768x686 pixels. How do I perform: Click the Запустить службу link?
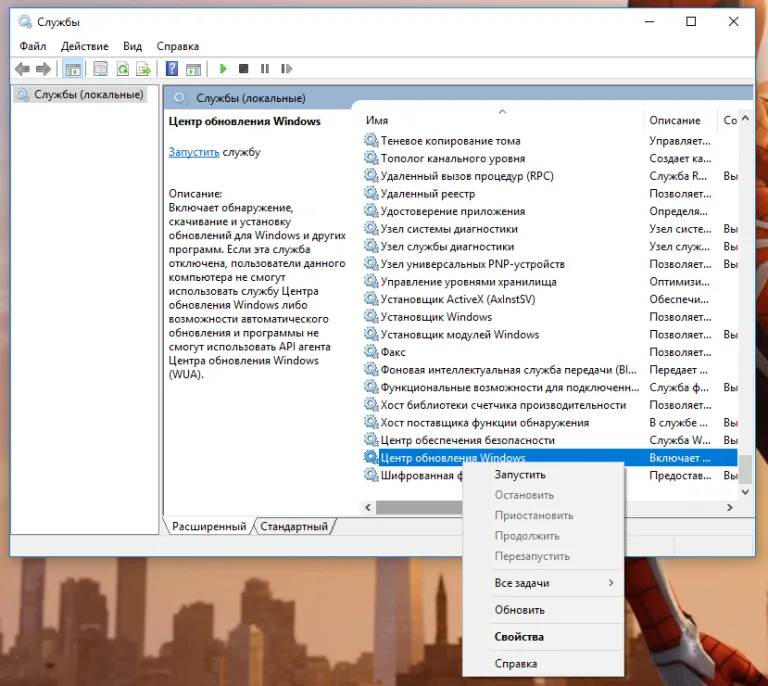(194, 152)
